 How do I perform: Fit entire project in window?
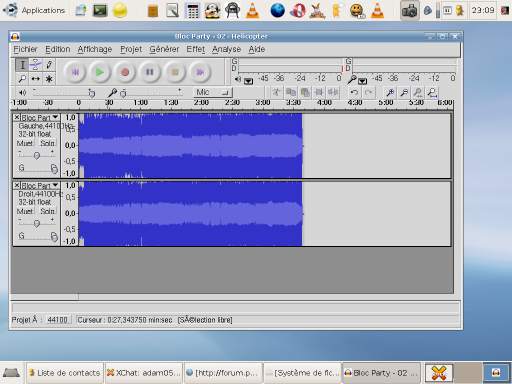coord(432,92)
